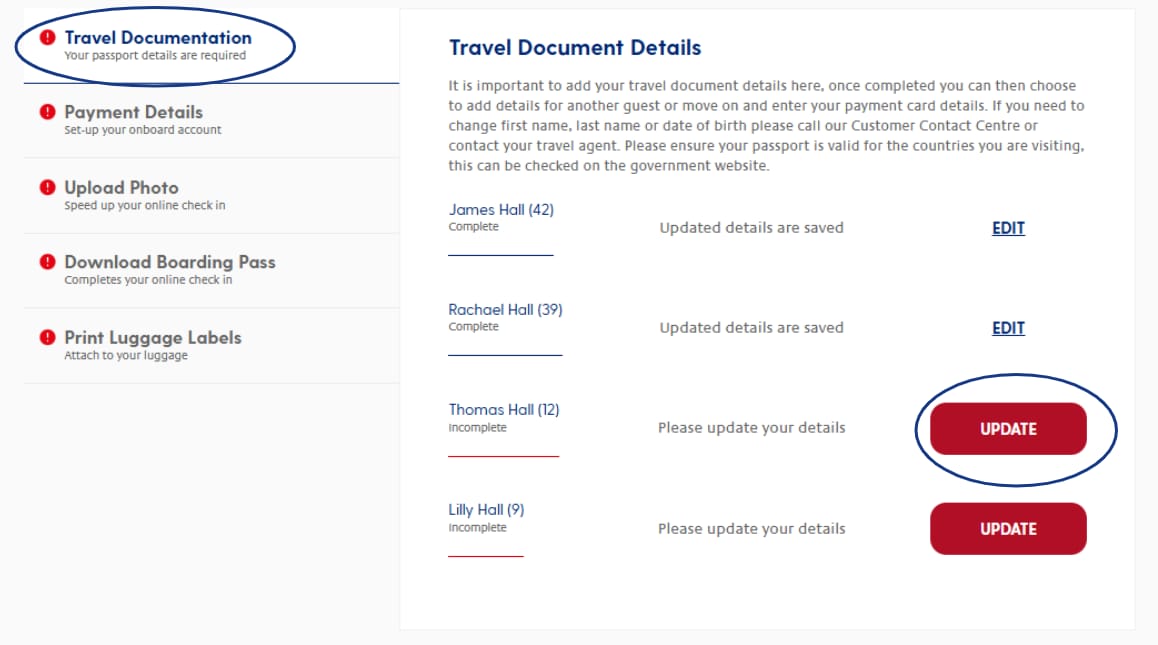The width and height of the screenshot is (1158, 645).
Task: Update Lilly Hall's travel details
Action: click(x=1008, y=529)
